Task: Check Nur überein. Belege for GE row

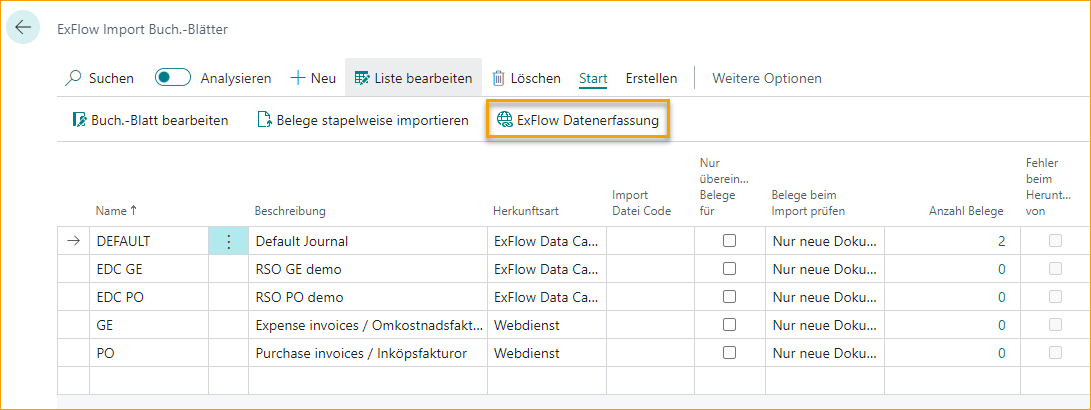Action: [729, 325]
